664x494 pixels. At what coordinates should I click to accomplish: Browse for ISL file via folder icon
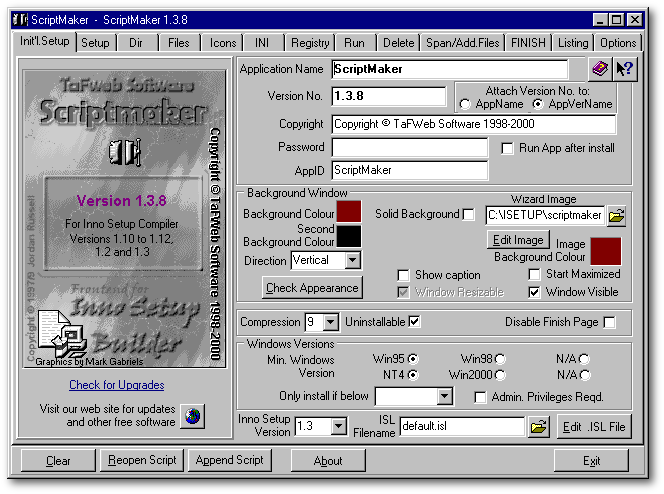point(539,427)
